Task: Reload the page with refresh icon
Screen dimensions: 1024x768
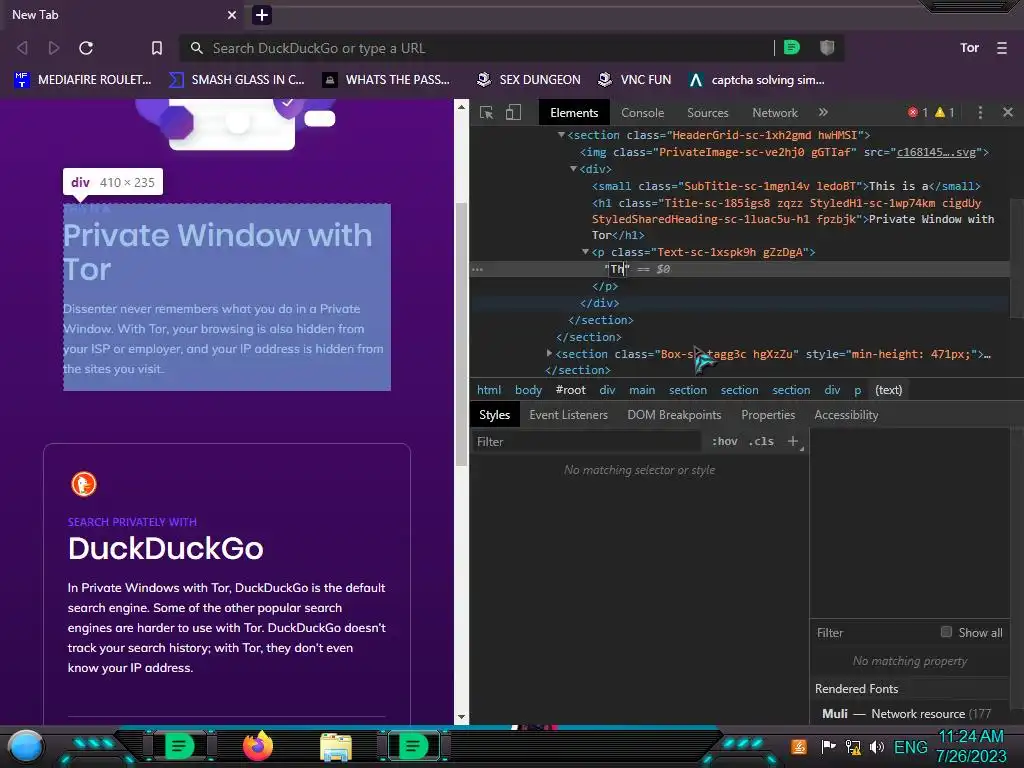Action: (86, 48)
